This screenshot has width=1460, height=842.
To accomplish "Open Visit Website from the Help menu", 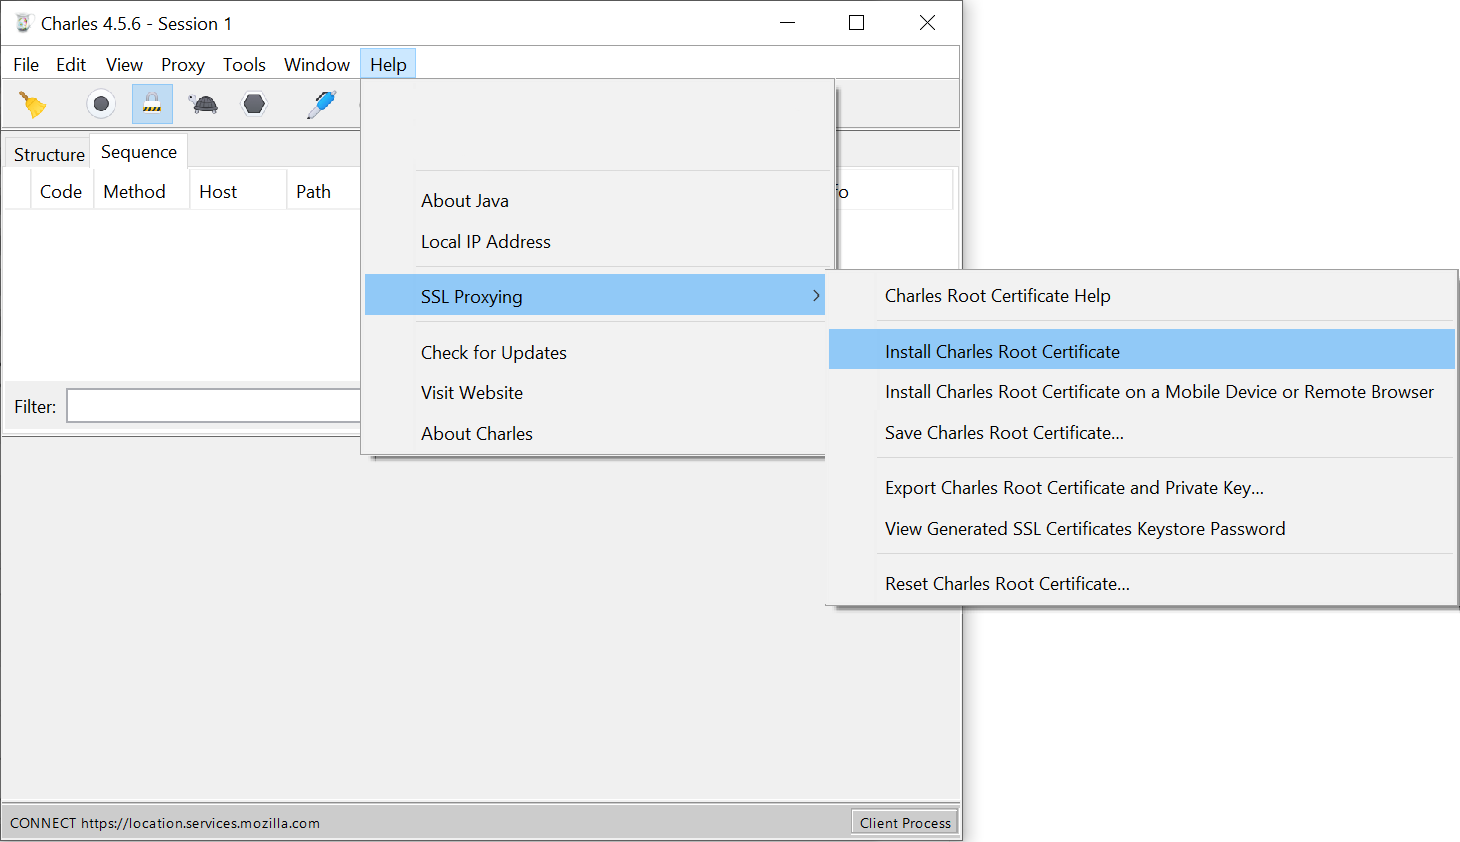I will click(471, 392).
